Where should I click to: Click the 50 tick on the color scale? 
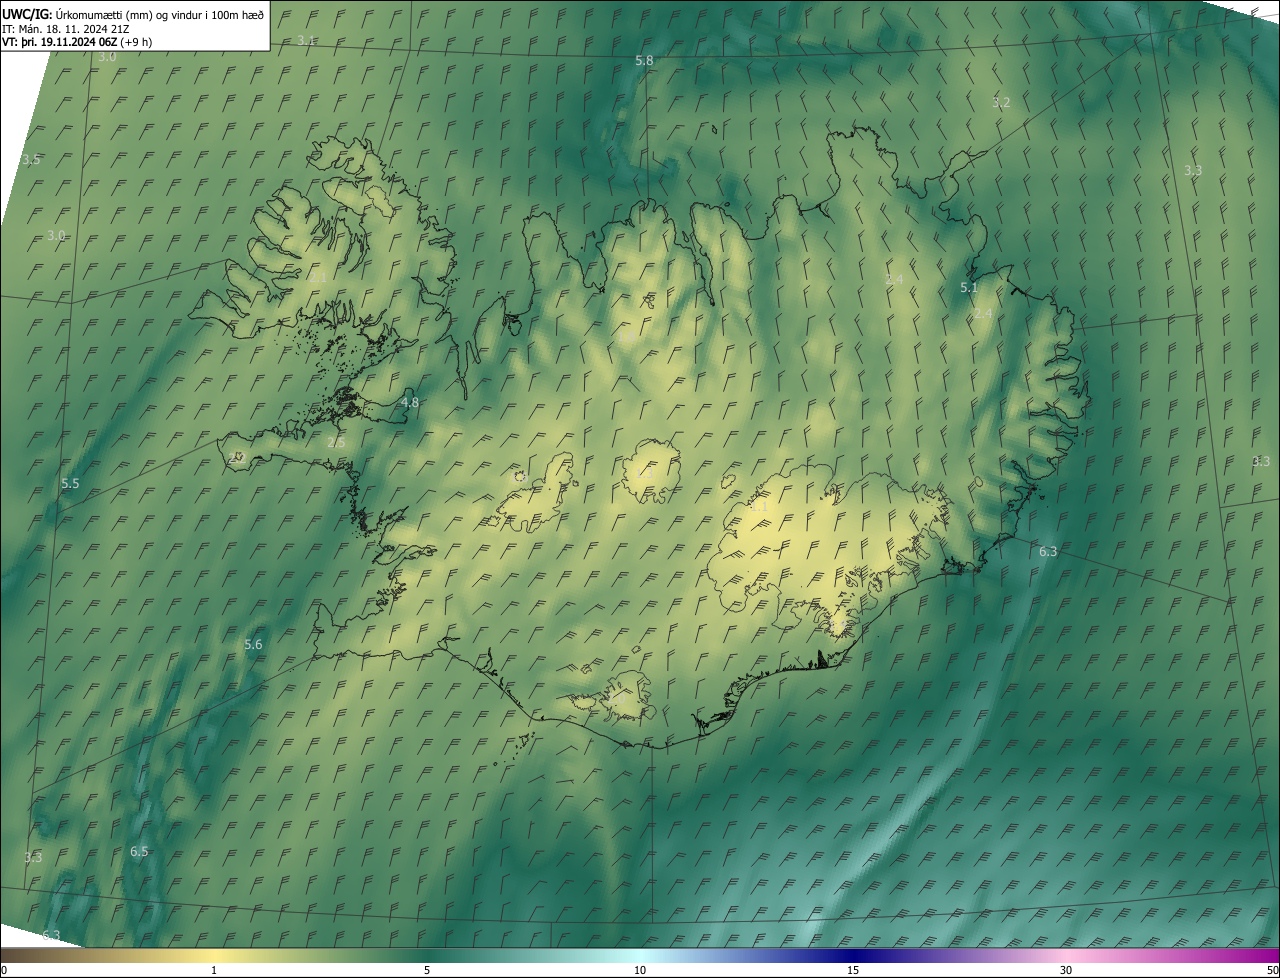(x=1272, y=970)
